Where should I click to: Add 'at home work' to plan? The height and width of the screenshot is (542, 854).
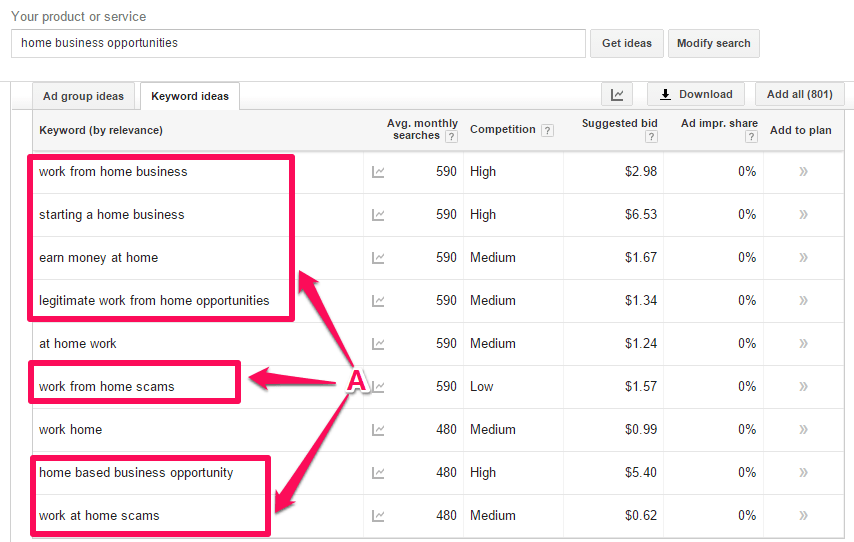803,344
